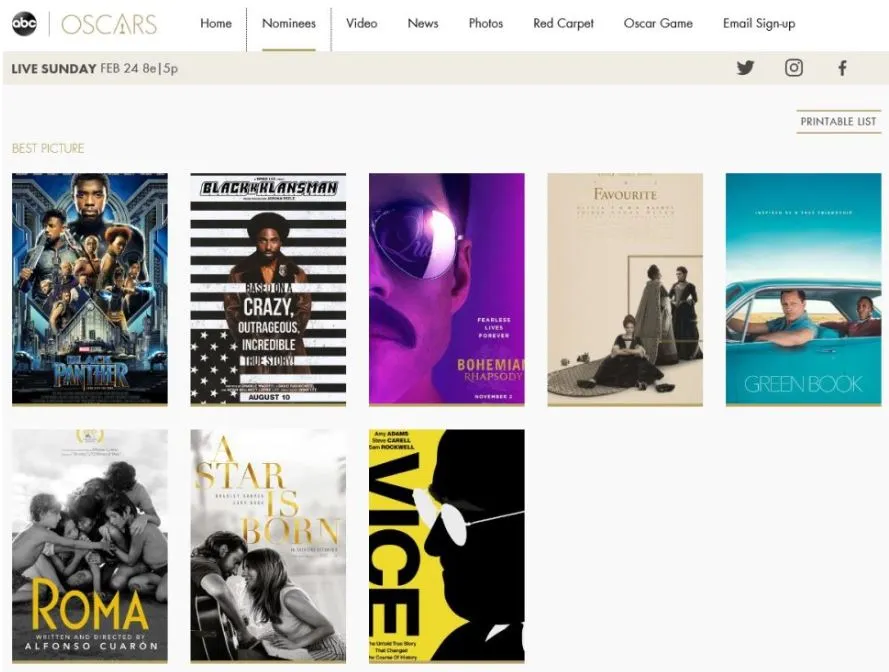Open the A Star Is Born poster

point(268,546)
